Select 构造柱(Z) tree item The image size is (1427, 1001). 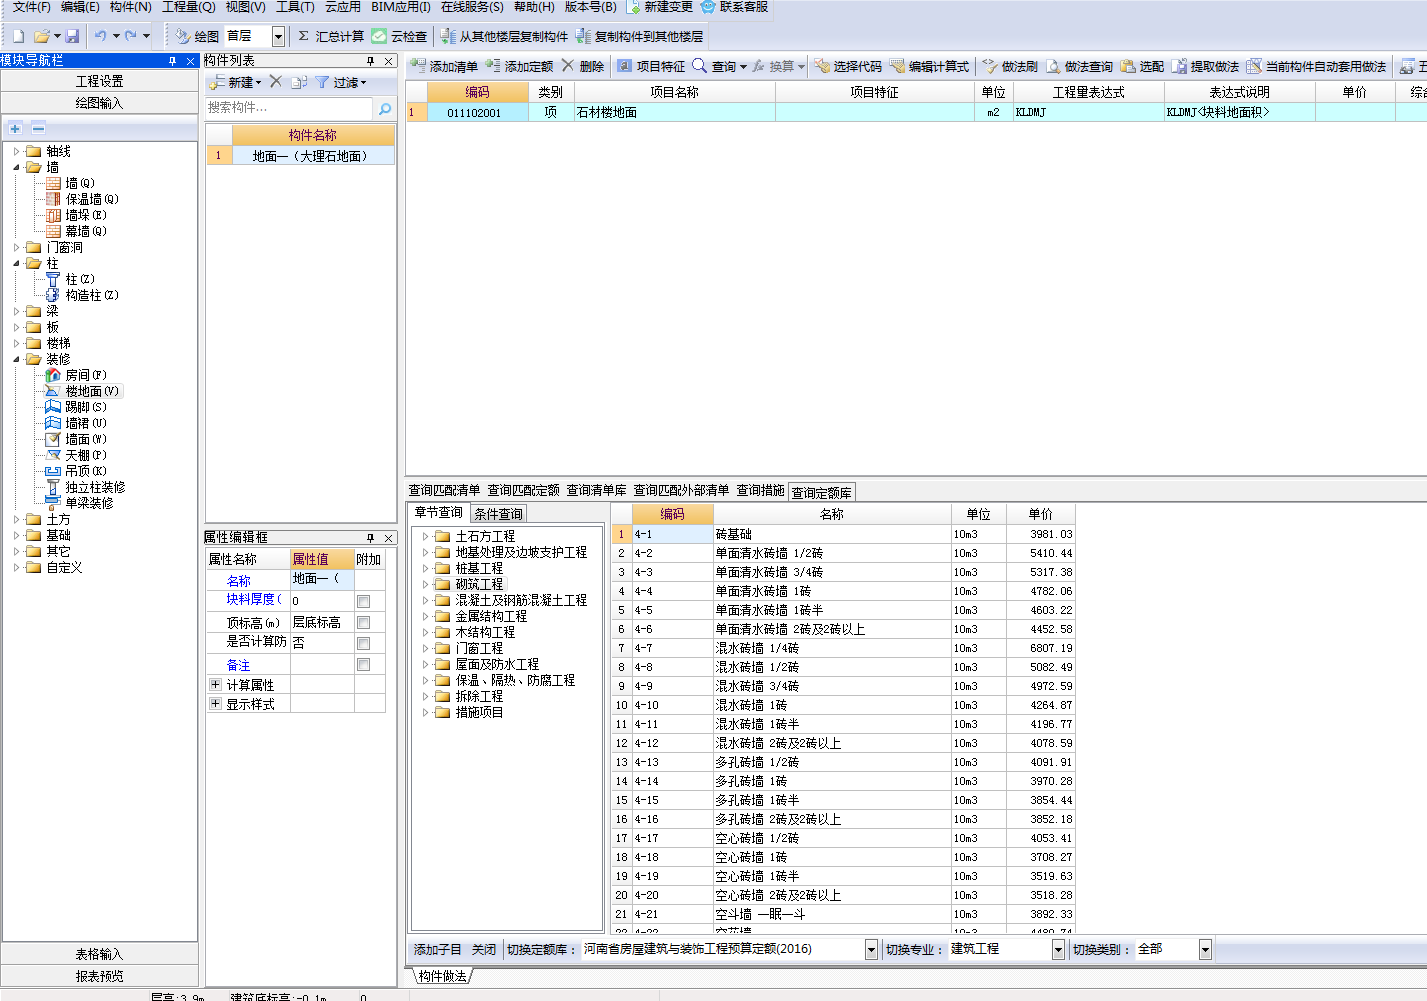click(92, 295)
